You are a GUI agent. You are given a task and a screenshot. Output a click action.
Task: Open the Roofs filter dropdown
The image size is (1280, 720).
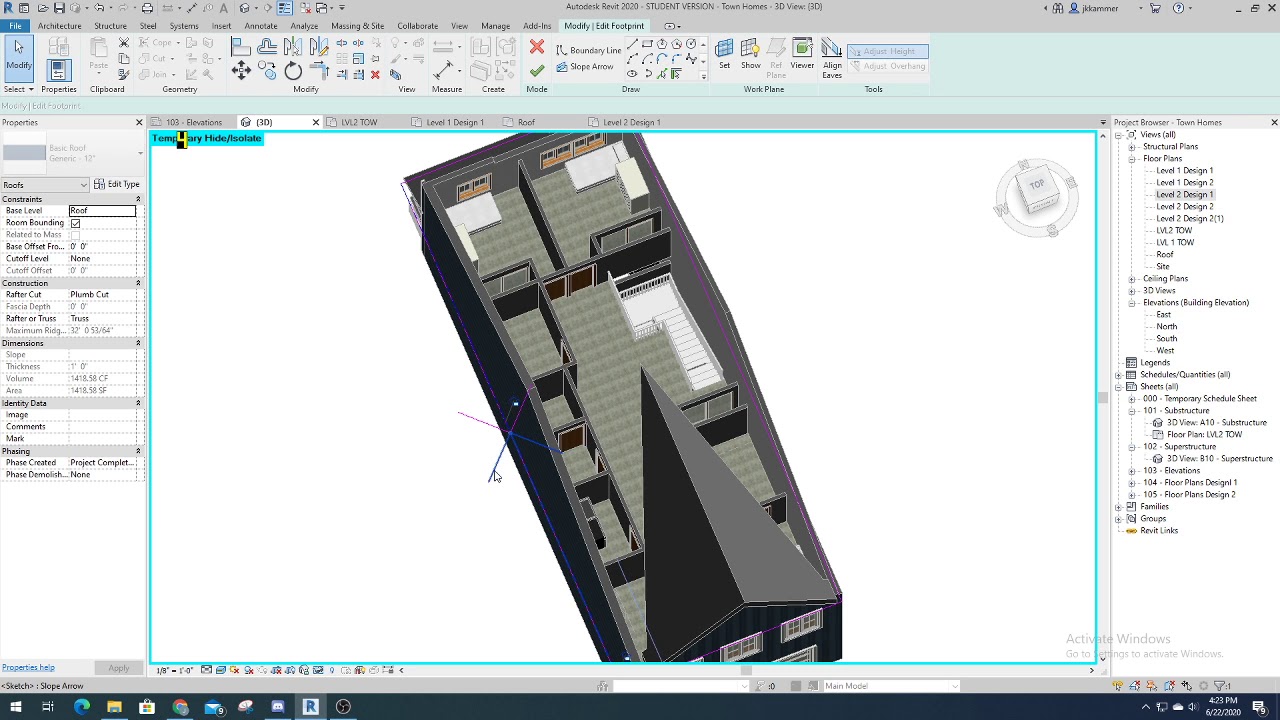click(x=45, y=185)
